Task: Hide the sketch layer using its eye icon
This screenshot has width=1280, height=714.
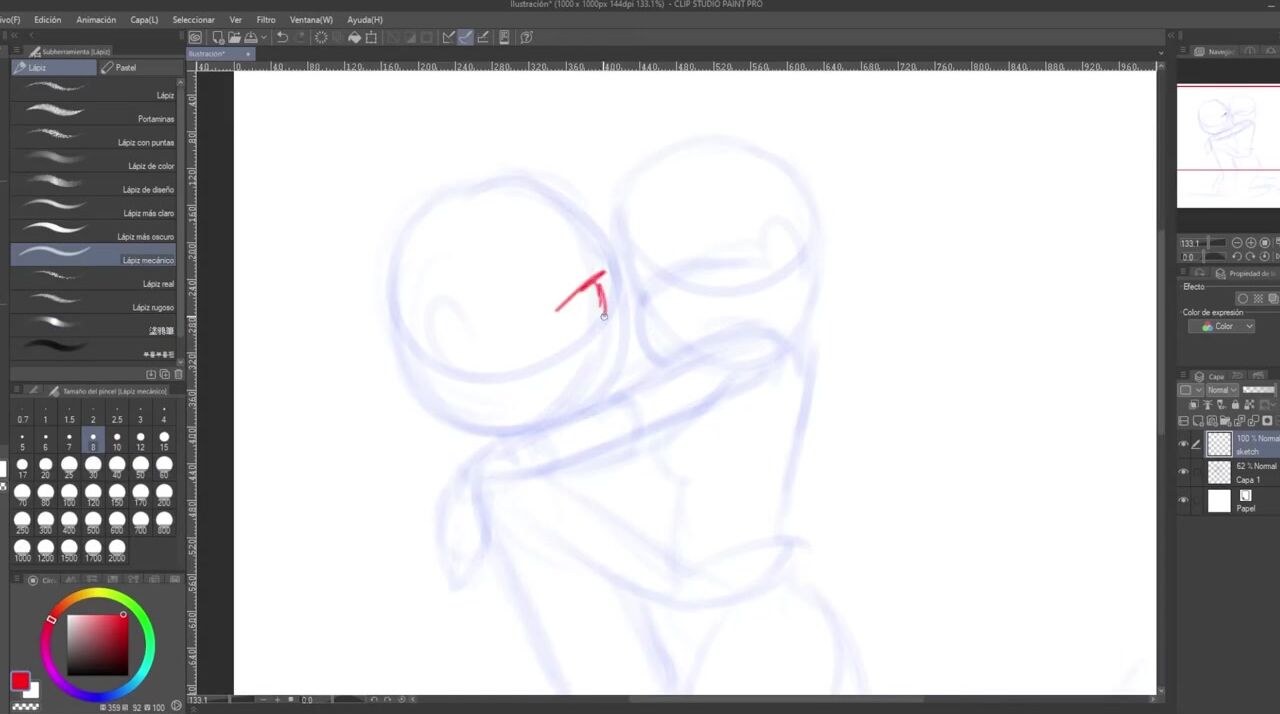Action: click(x=1184, y=444)
